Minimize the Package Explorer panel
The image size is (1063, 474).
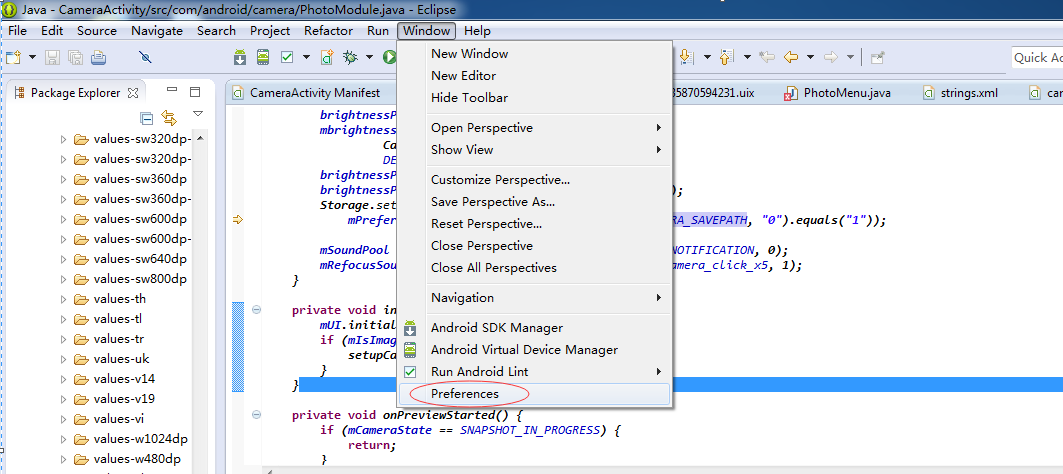(172, 90)
